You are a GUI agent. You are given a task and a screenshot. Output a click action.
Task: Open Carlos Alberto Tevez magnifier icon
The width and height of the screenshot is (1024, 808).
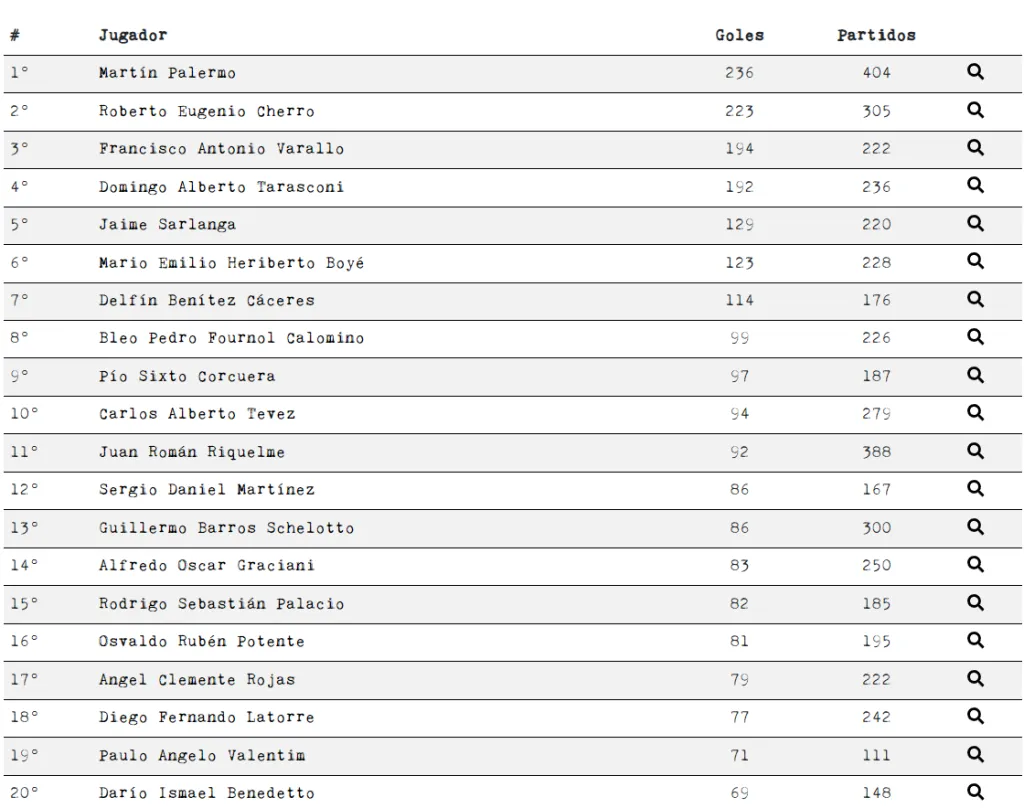coord(975,413)
